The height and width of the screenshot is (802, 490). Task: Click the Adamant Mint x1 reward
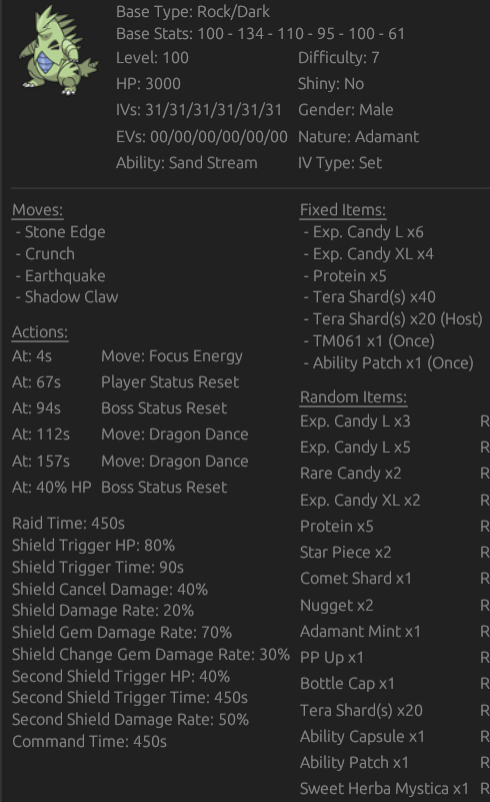(360, 632)
